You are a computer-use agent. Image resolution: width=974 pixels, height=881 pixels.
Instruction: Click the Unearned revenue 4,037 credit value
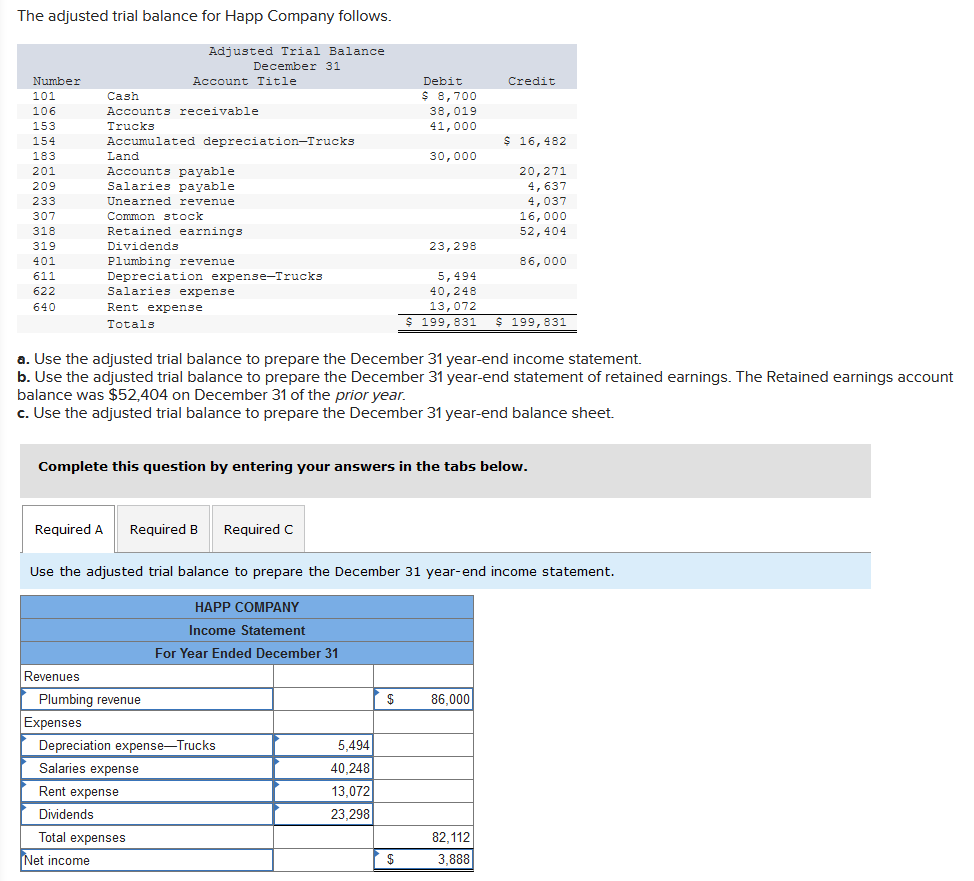click(547, 201)
